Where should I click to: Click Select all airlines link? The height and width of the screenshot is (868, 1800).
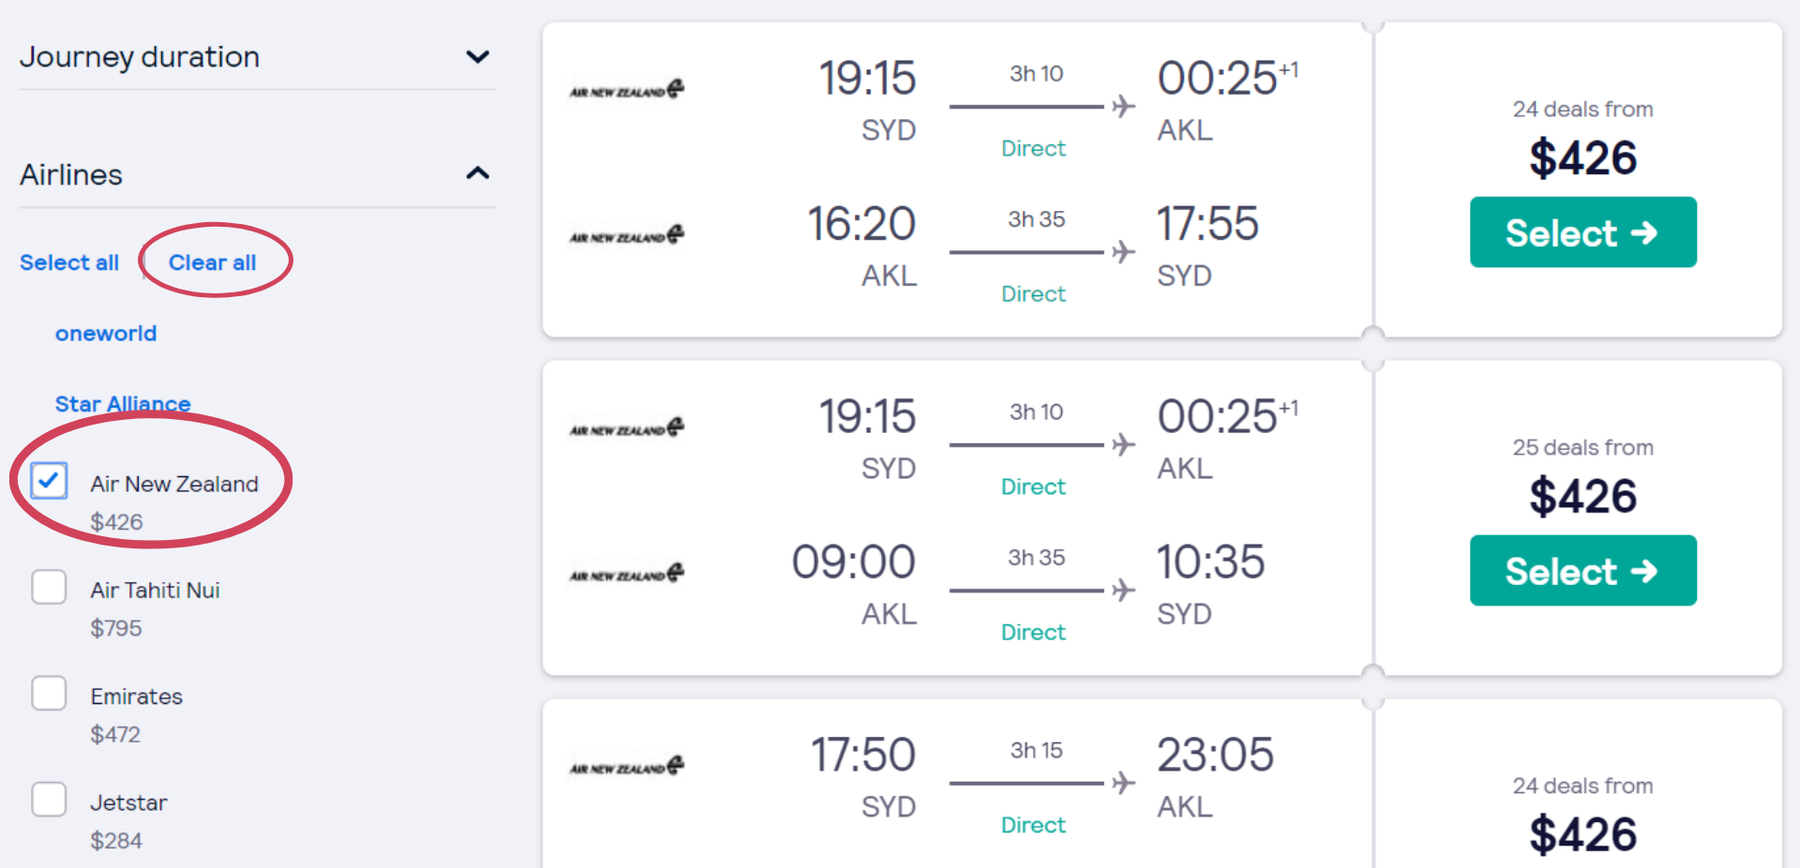point(69,262)
